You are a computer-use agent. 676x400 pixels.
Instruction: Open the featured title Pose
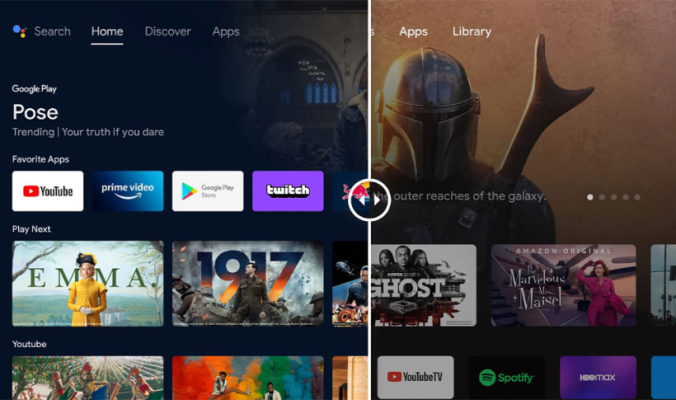pyautogui.click(x=35, y=112)
